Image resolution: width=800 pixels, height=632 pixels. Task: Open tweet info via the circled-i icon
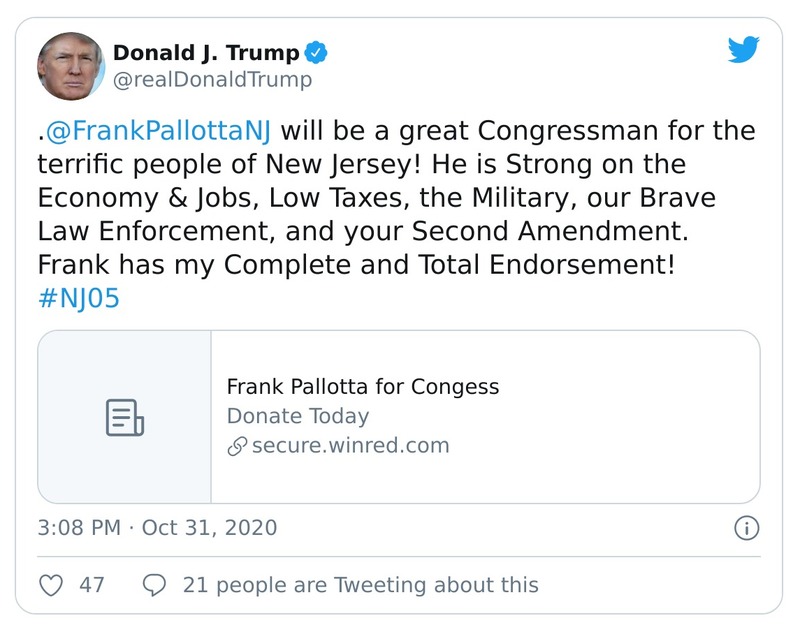click(746, 528)
